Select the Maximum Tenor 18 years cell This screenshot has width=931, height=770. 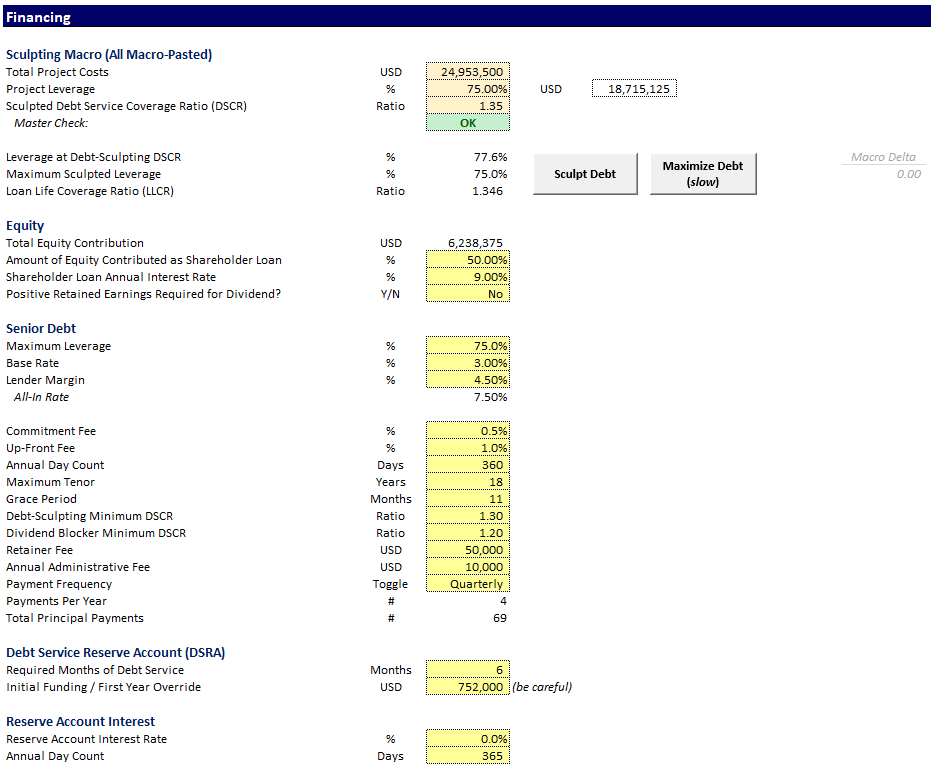[468, 482]
